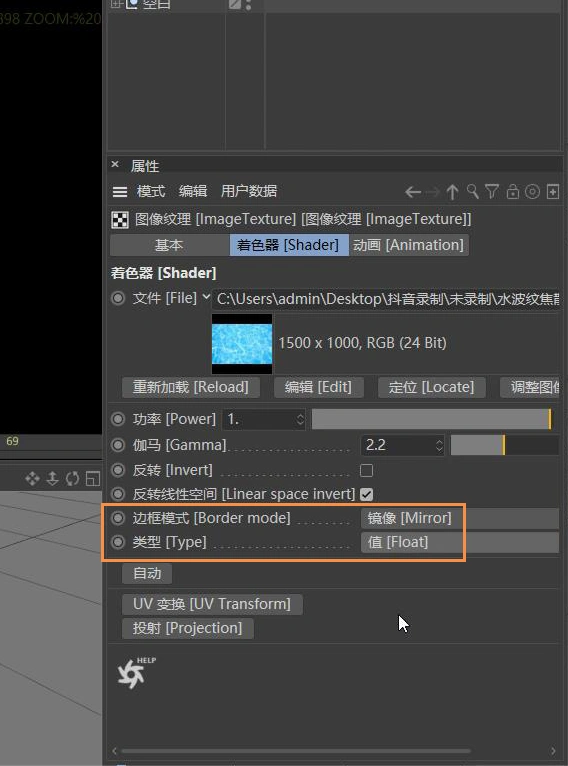The image size is (568, 766).
Task: Expand the 文件 [File] dropdown chevron
Action: point(206,297)
